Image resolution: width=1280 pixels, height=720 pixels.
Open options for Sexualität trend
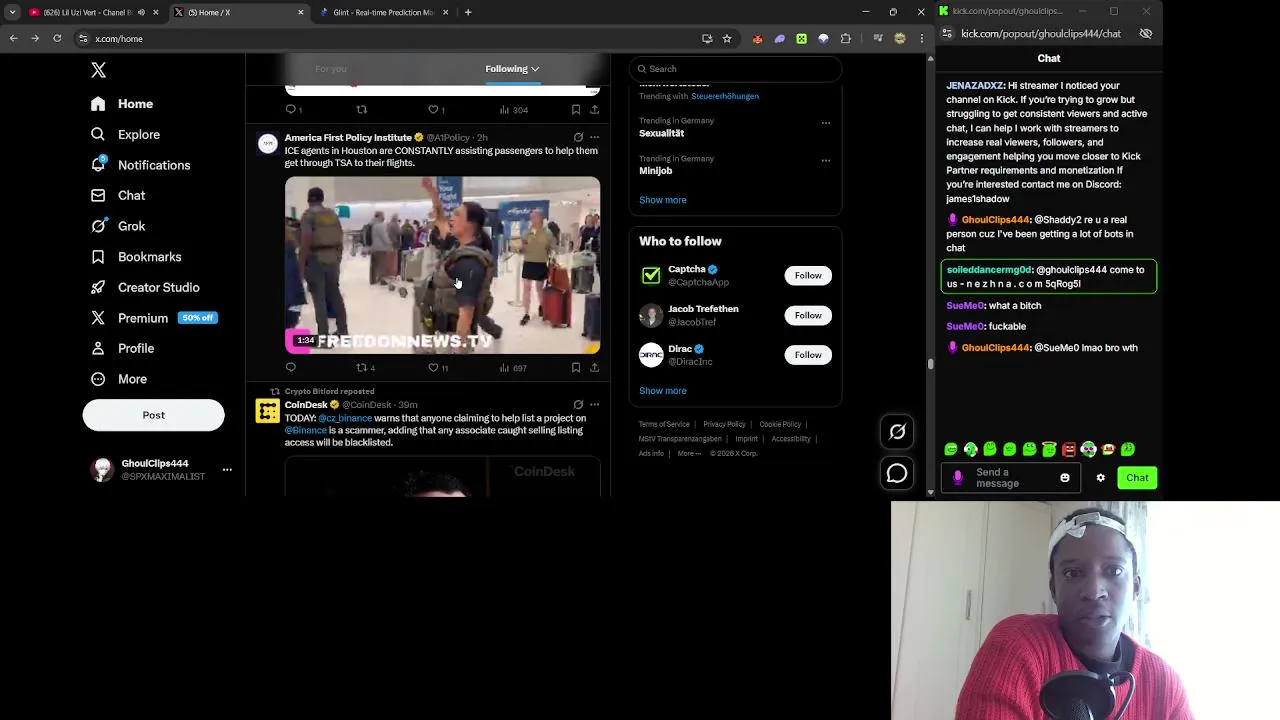pyautogui.click(x=826, y=123)
